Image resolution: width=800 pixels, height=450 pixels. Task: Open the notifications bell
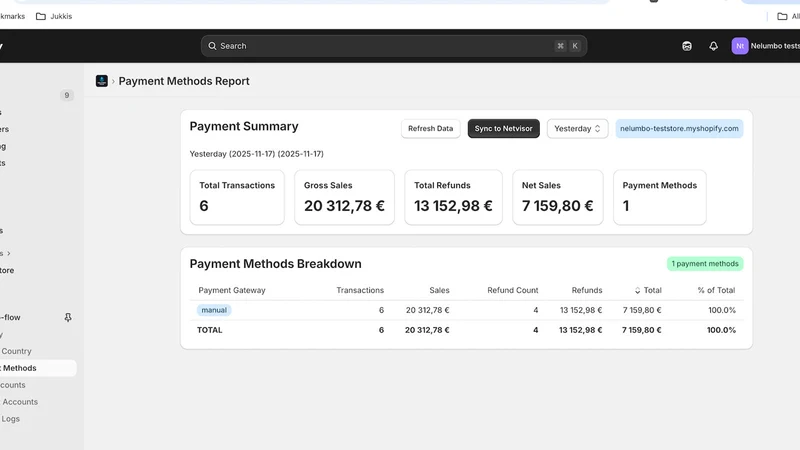click(x=713, y=46)
